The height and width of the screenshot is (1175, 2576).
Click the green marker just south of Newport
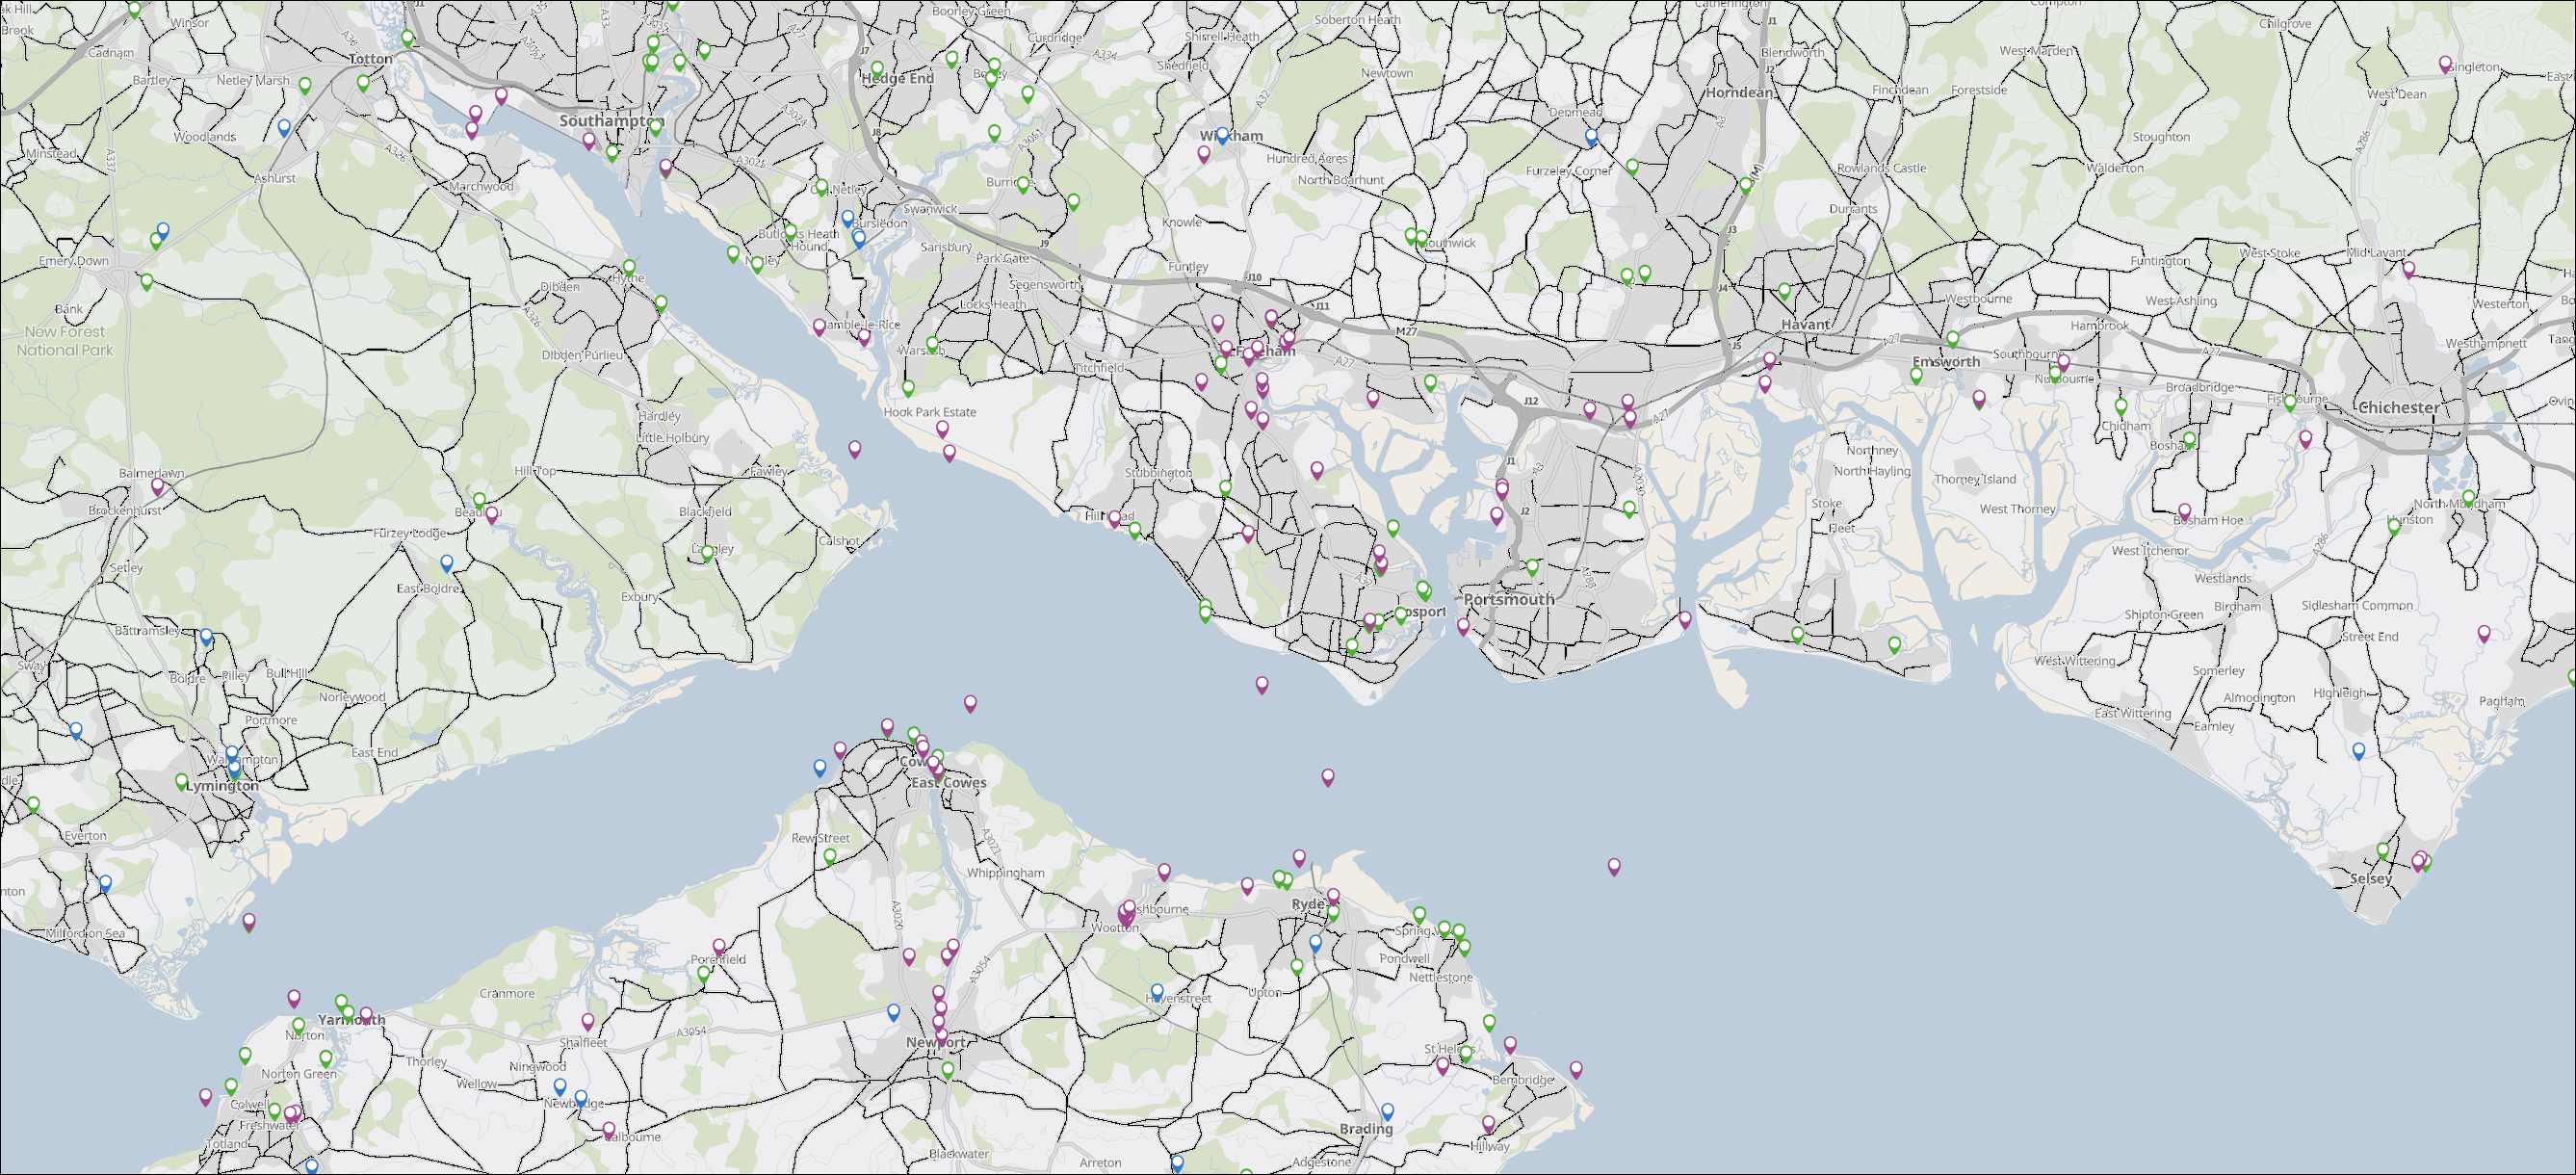point(947,1069)
